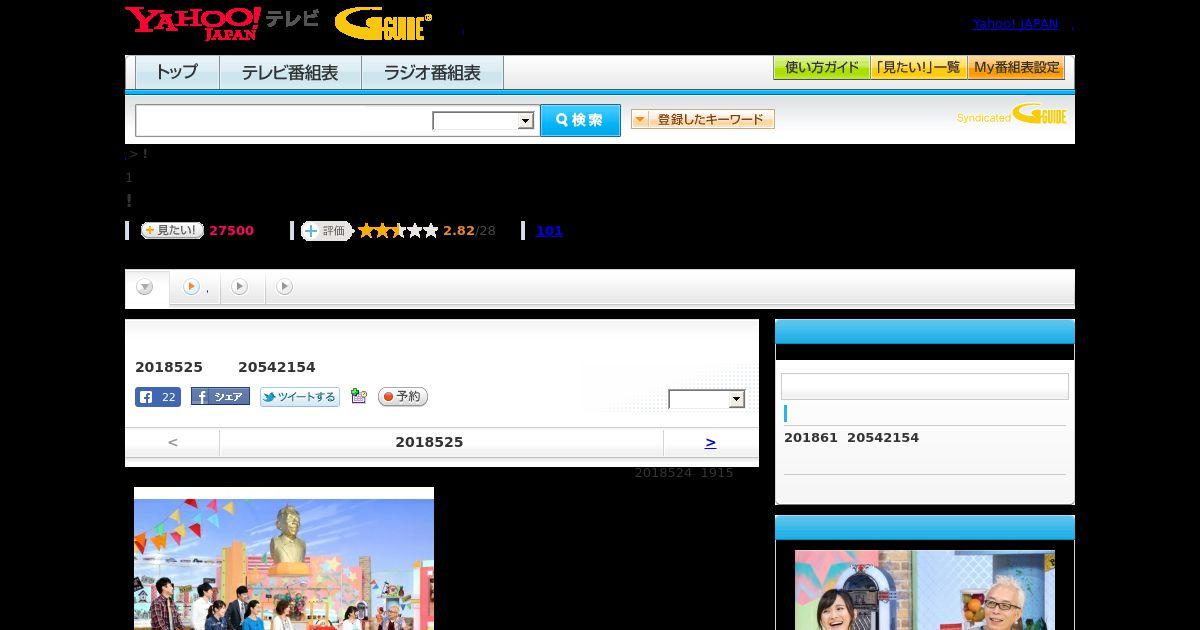Open the テレビ番組表 tab
This screenshot has height=630, width=1200.
tap(290, 72)
